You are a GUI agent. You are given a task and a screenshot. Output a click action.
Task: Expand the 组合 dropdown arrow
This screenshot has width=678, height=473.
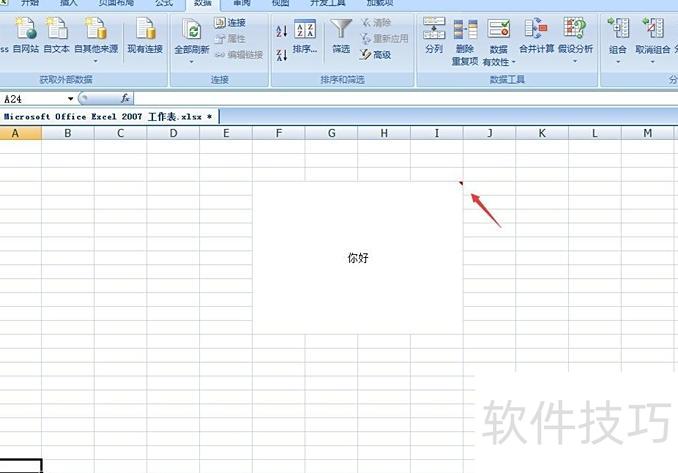[618, 62]
